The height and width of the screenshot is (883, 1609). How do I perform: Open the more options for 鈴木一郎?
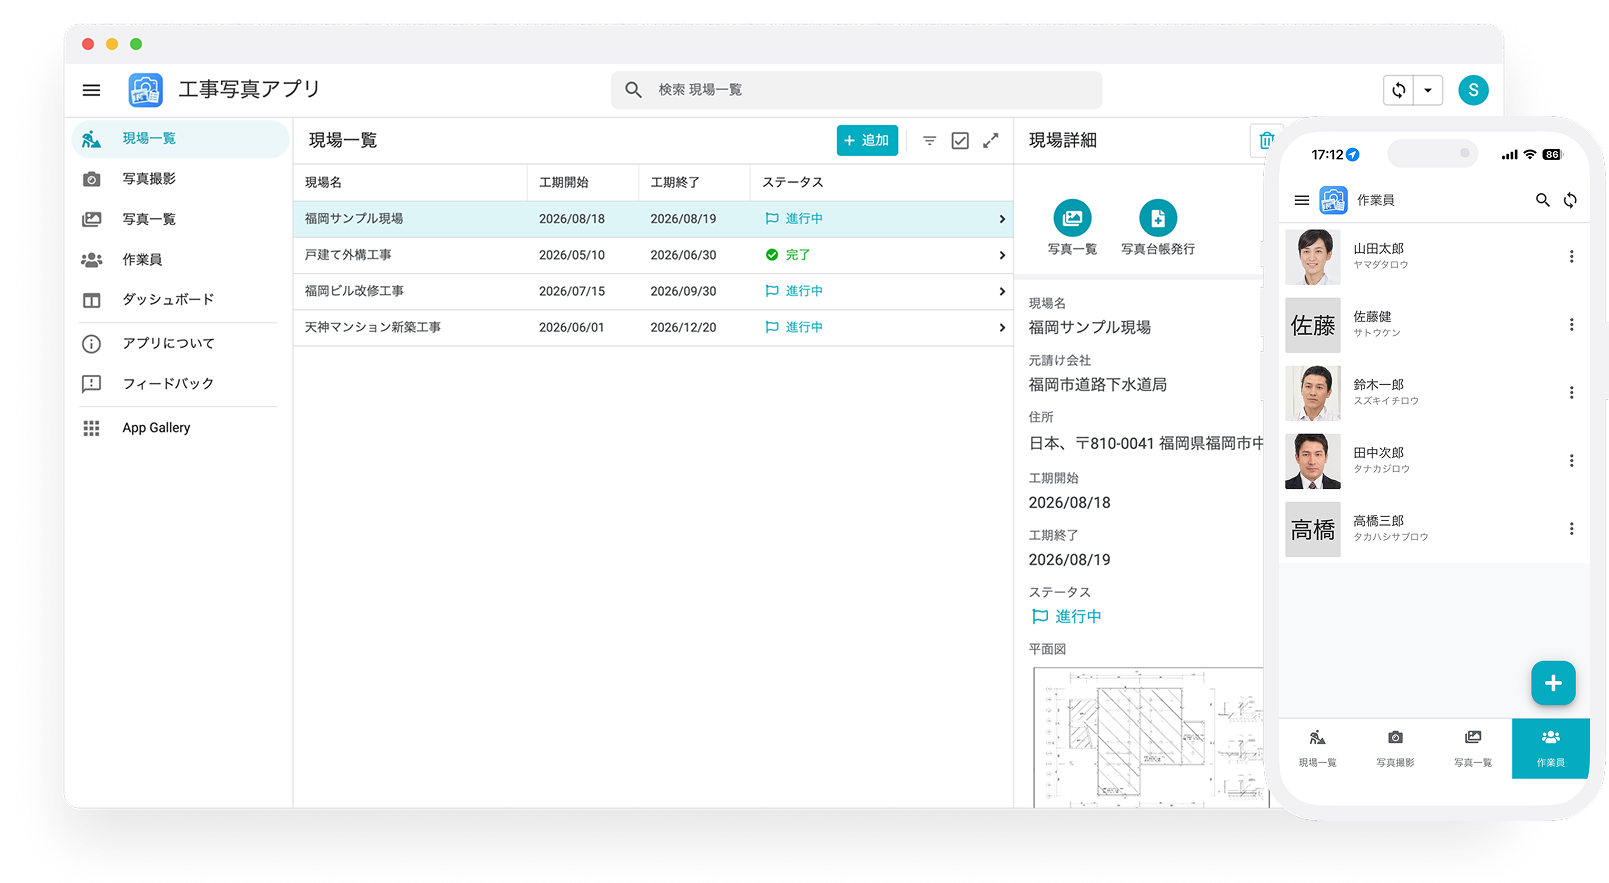(1572, 393)
